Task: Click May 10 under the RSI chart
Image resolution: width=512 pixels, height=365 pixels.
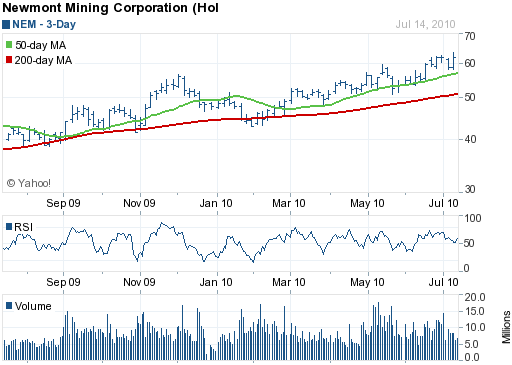Action: click(x=367, y=282)
